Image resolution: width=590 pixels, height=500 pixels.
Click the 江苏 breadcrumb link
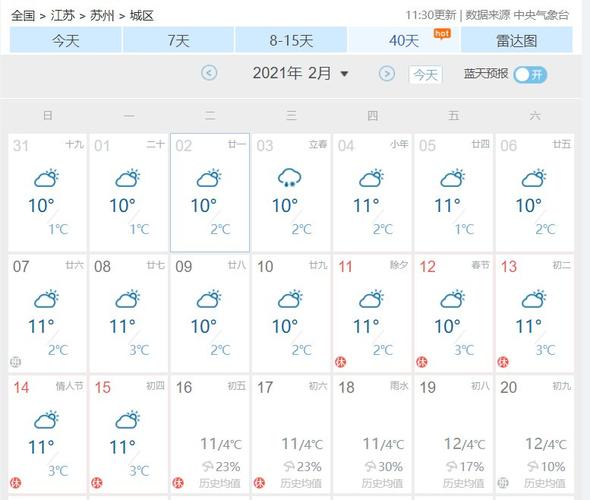[x=63, y=16]
